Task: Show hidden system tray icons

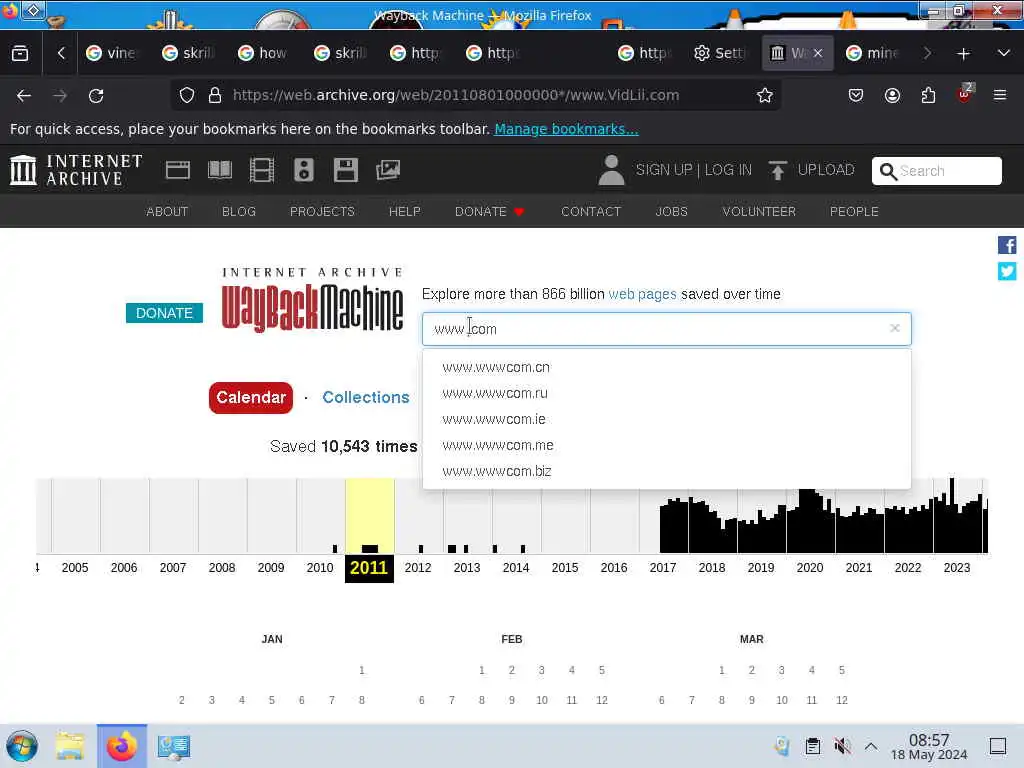Action: point(871,746)
